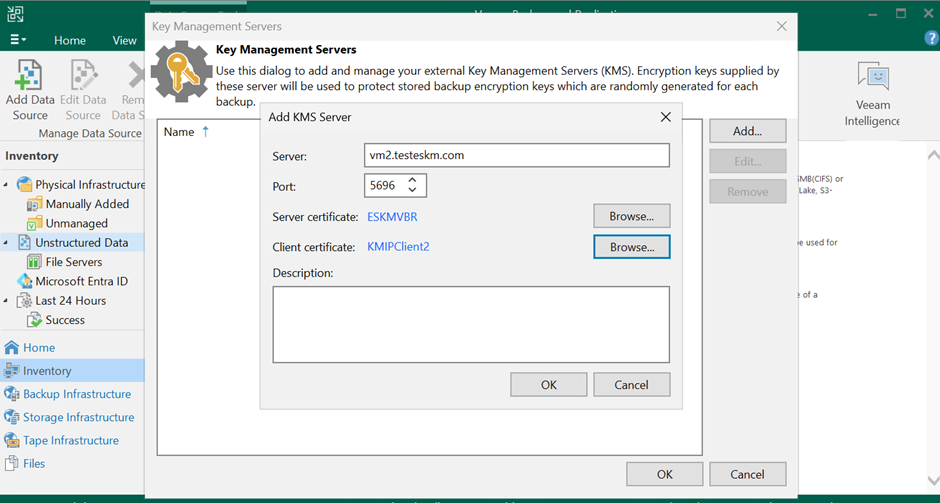Browse for the server certificate
940x503 pixels.
click(x=632, y=216)
